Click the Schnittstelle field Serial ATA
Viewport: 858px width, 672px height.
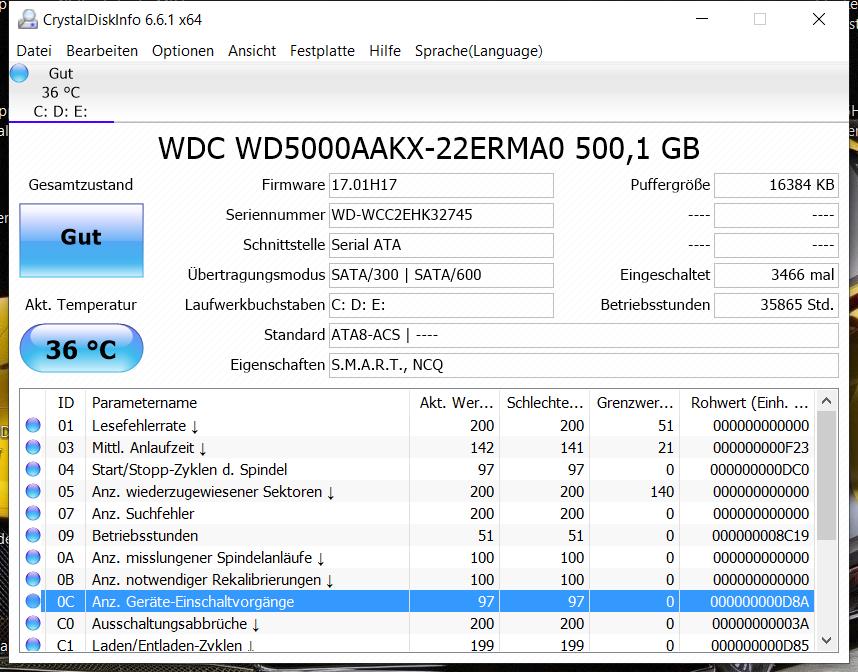(x=441, y=245)
